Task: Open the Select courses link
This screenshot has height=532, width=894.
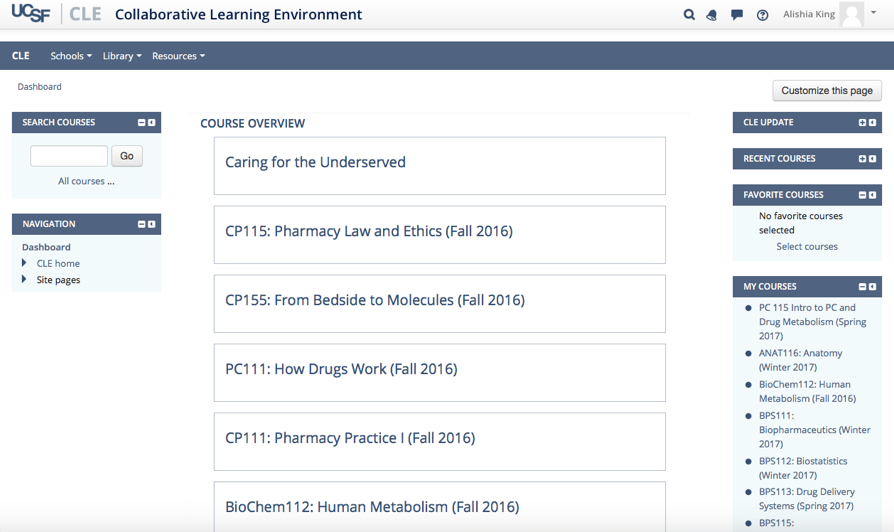Action: coord(807,247)
